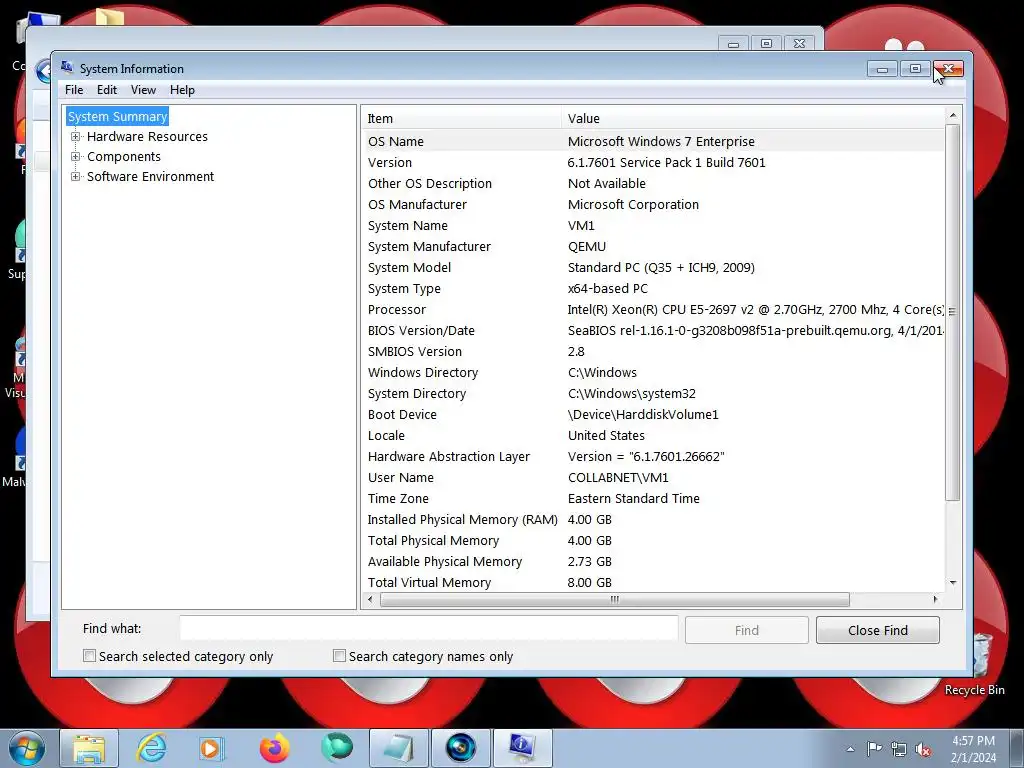This screenshot has height=768, width=1024.
Task: Select the OS Name row
Action: tap(653, 141)
